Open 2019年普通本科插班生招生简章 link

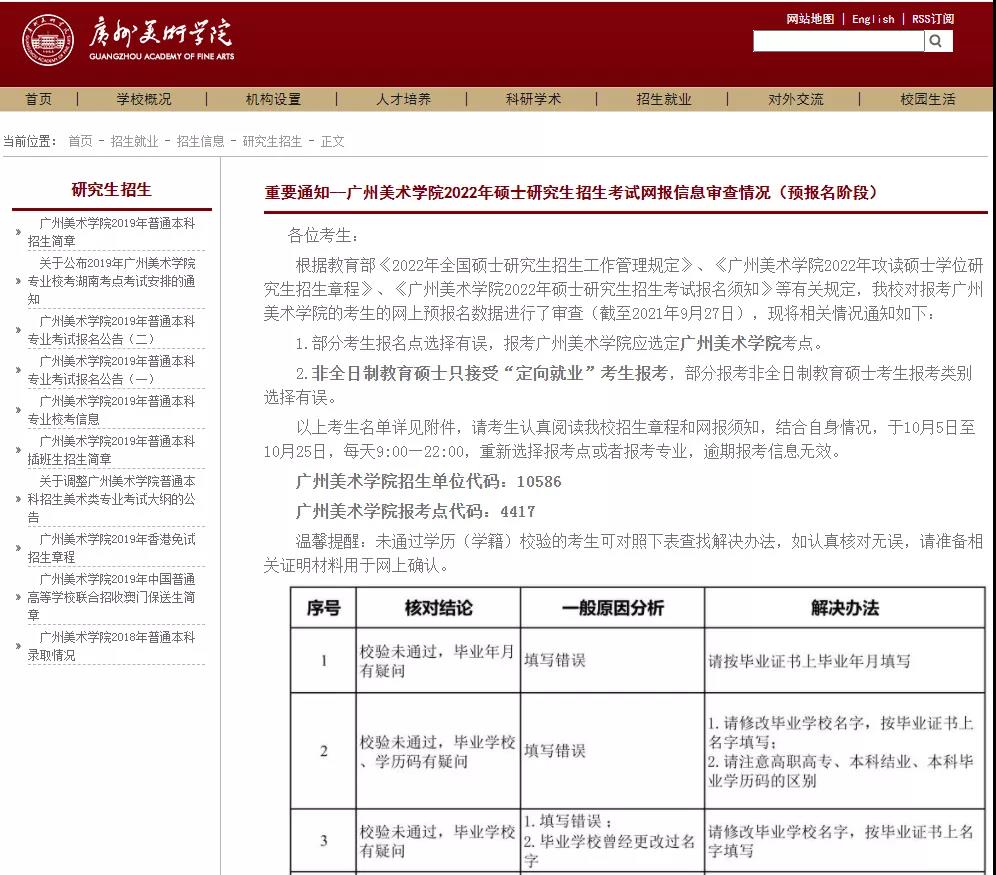click(112, 450)
